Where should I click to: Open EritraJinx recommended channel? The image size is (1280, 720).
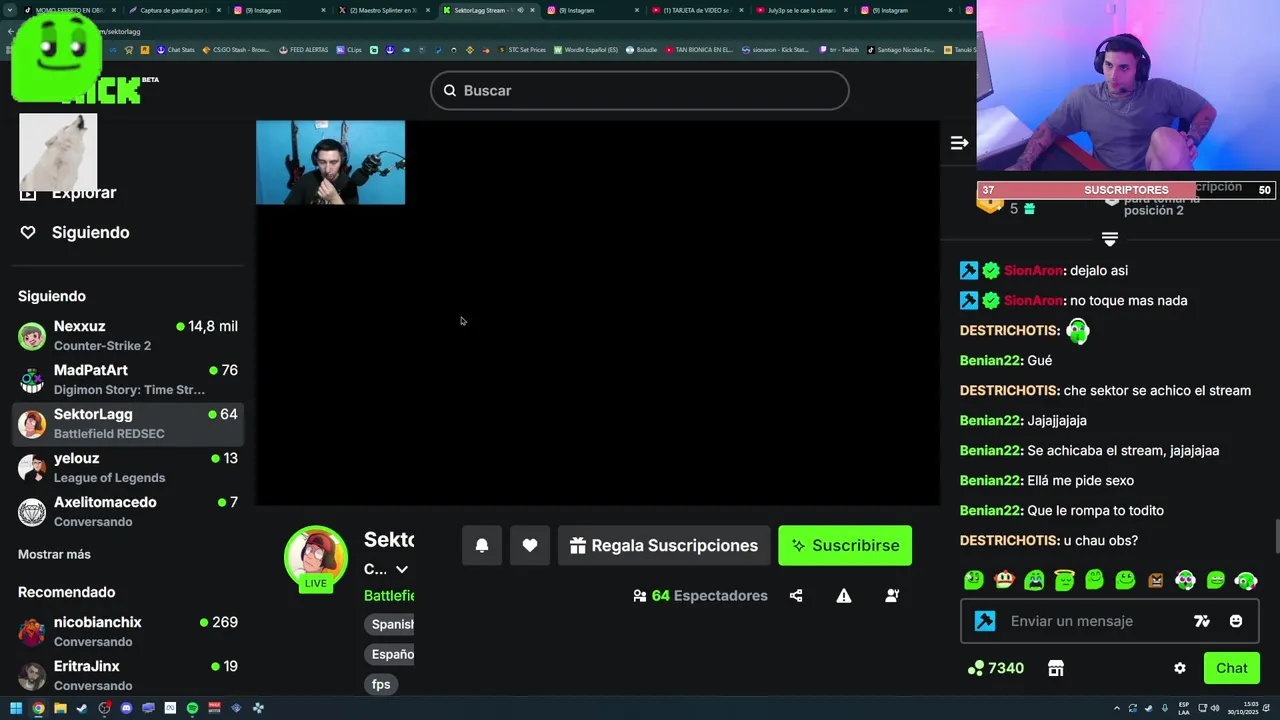[129, 676]
